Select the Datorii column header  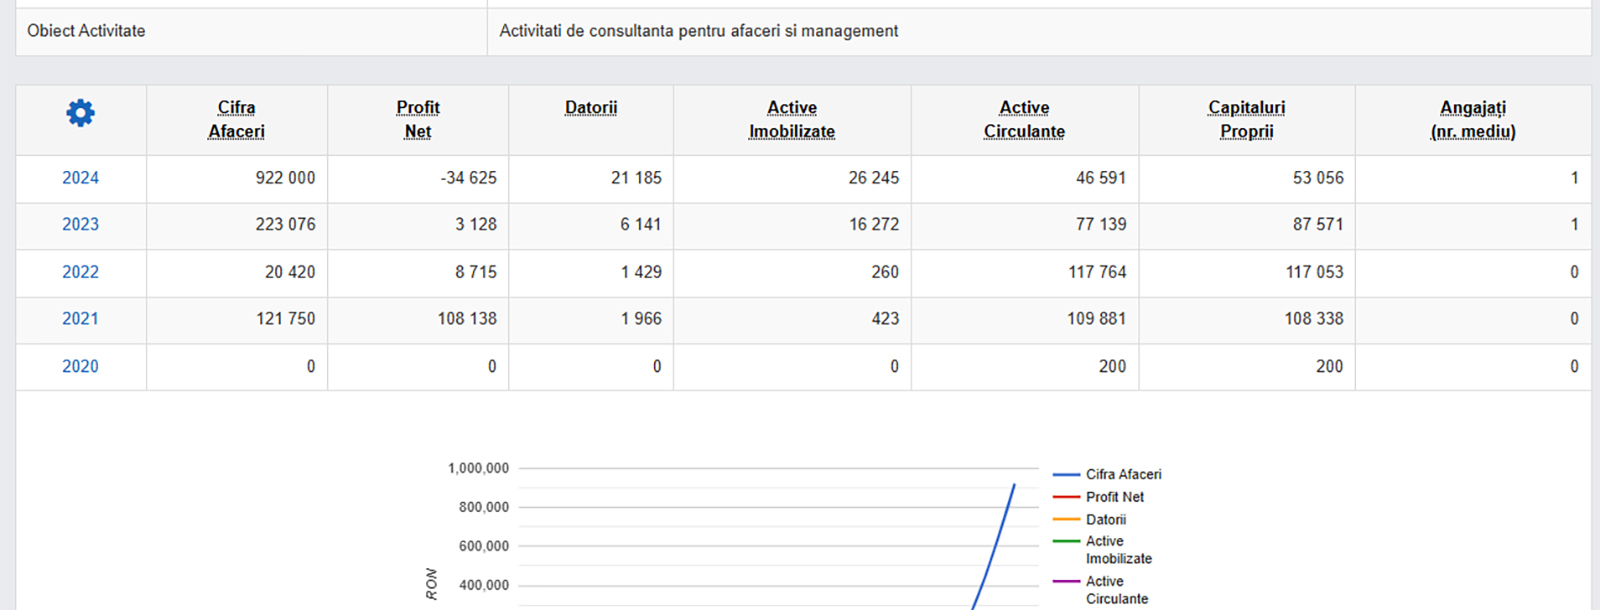(590, 108)
